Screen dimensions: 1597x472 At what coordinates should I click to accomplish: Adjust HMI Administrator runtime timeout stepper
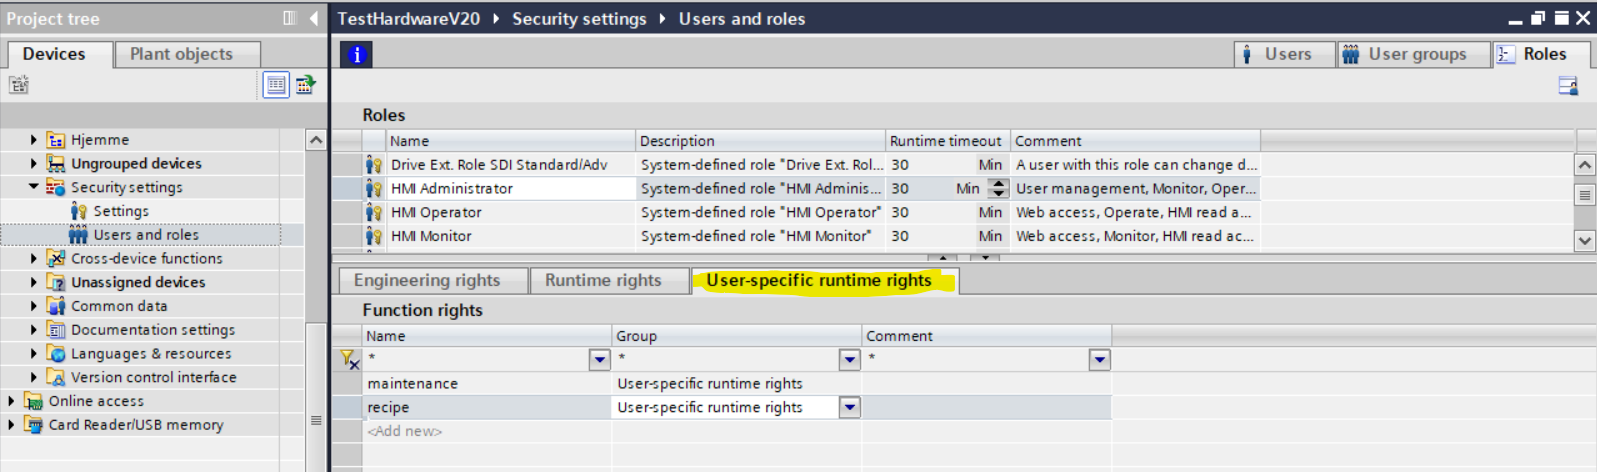[x=998, y=188]
